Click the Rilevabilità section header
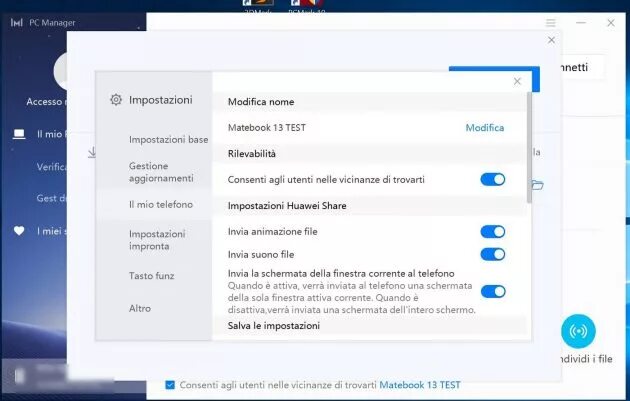 pyautogui.click(x=252, y=154)
